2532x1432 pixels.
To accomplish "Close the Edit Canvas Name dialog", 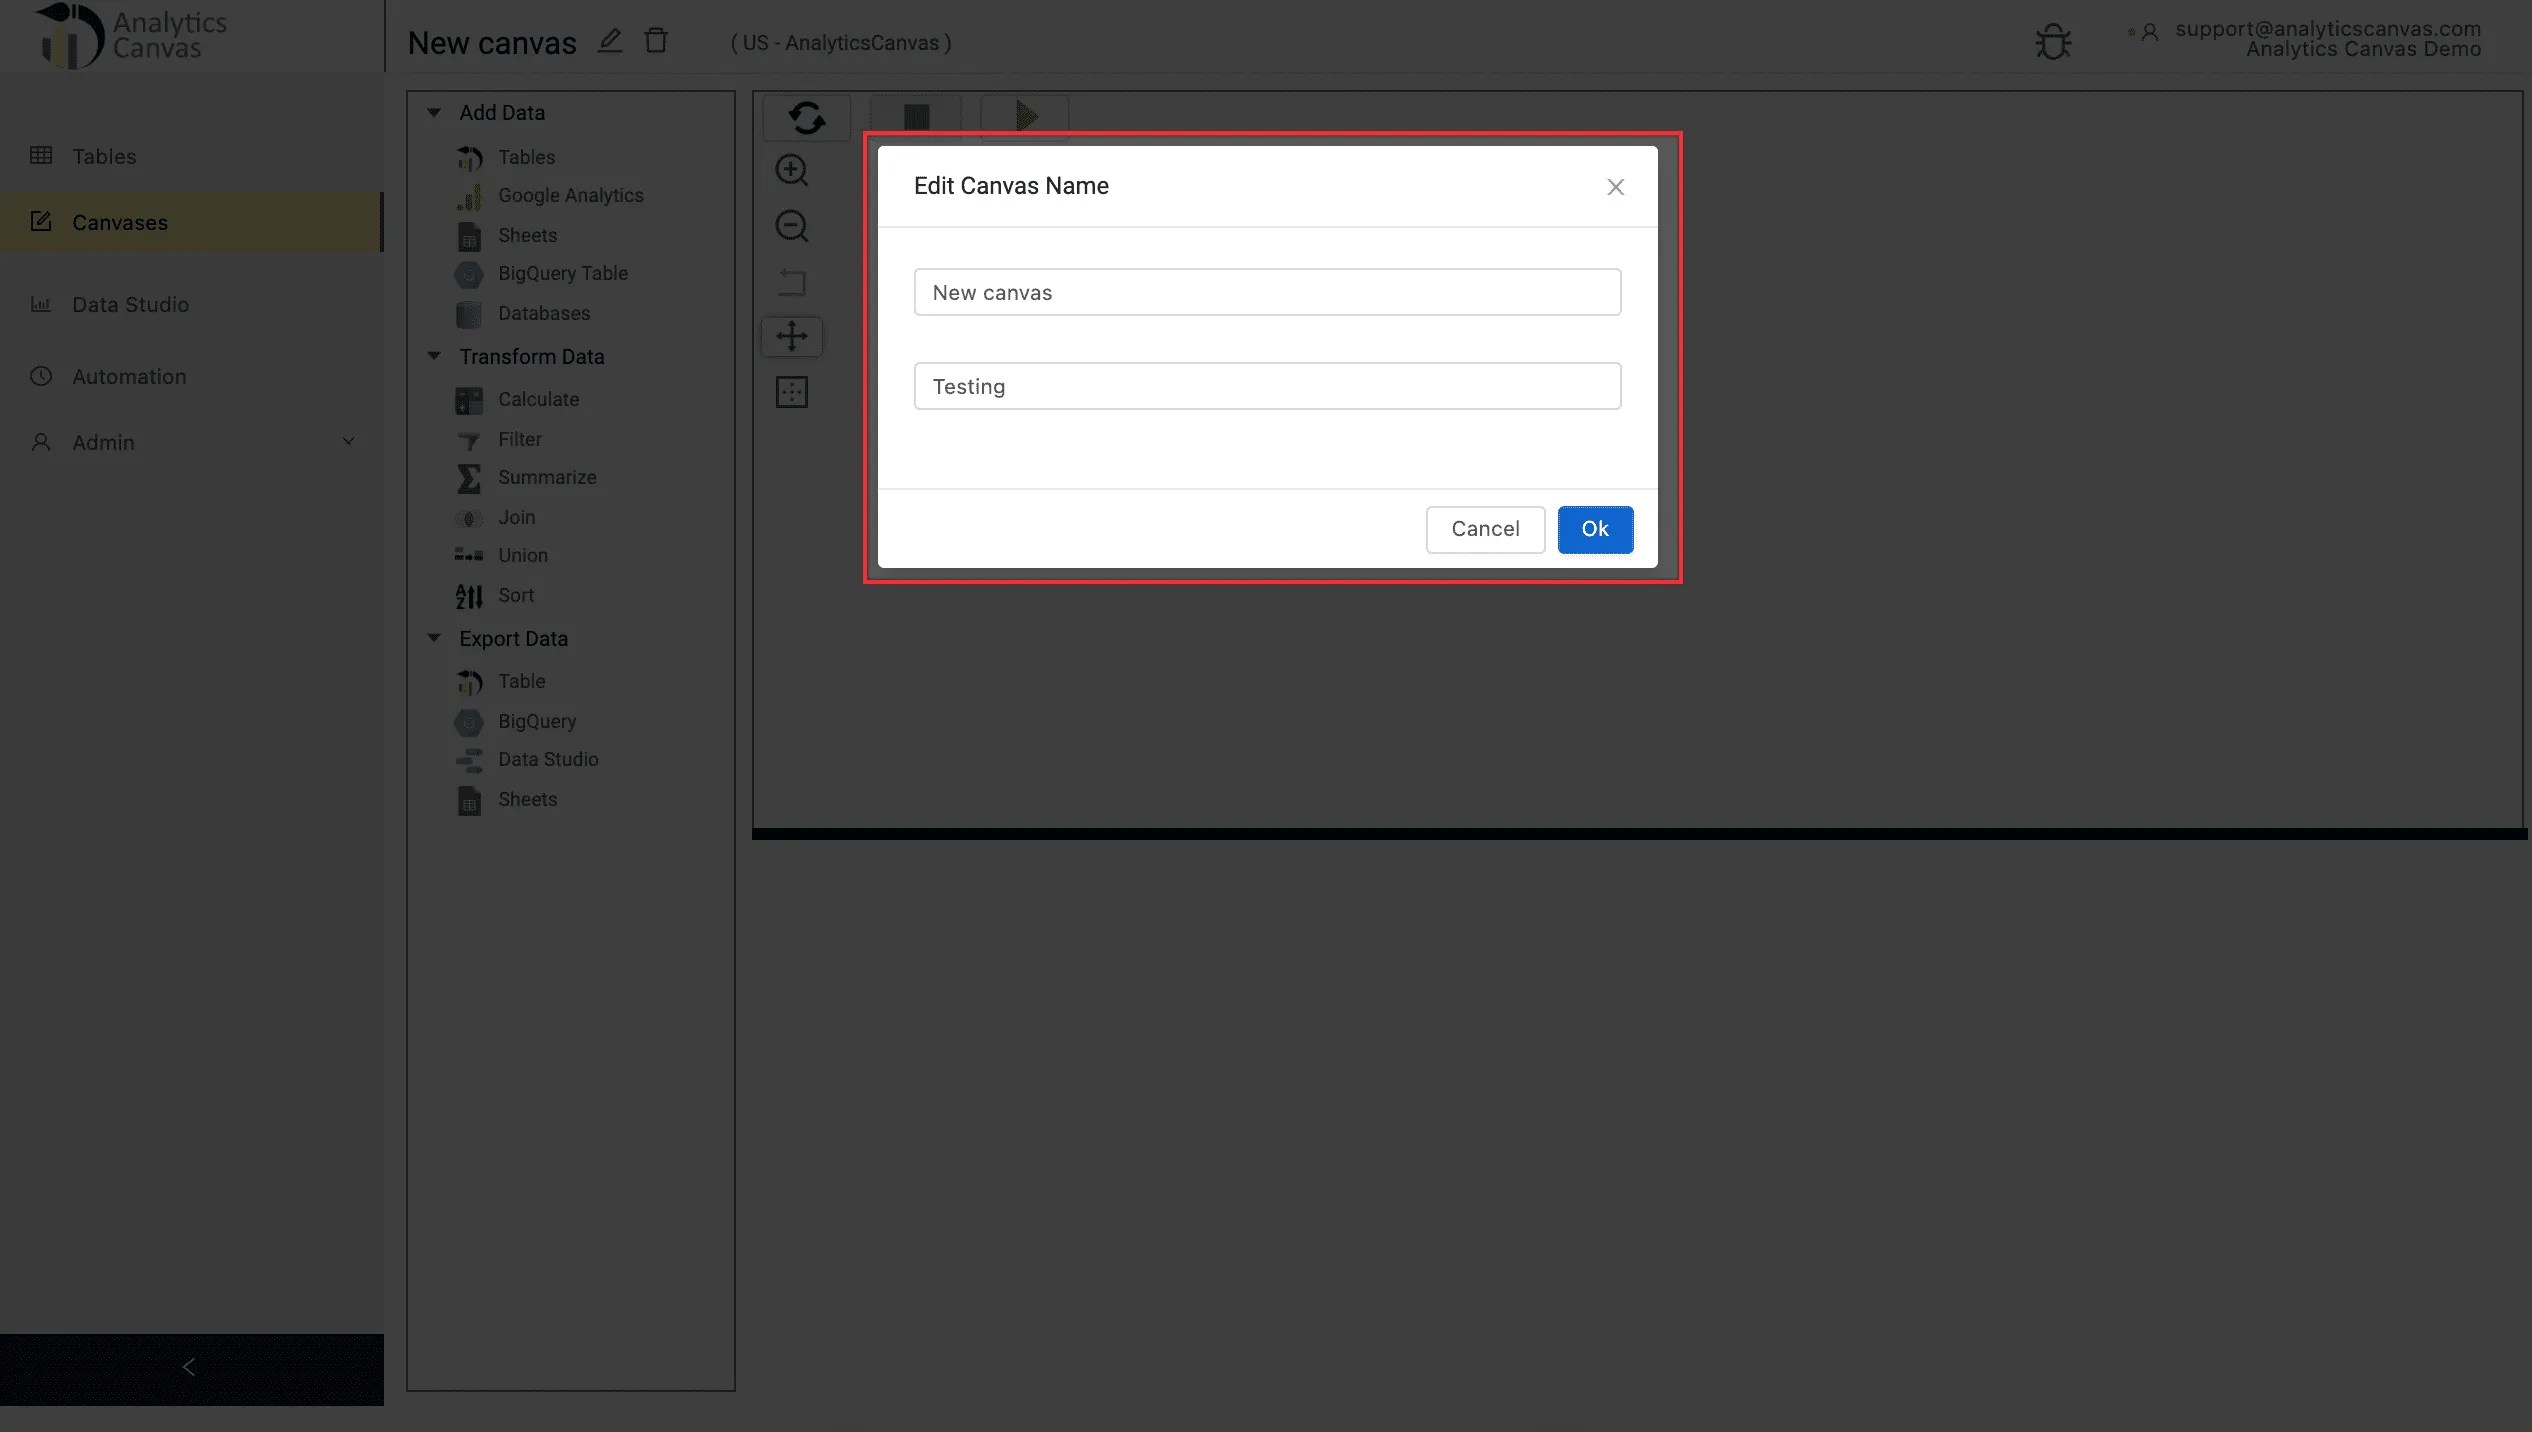I will click(x=1615, y=187).
